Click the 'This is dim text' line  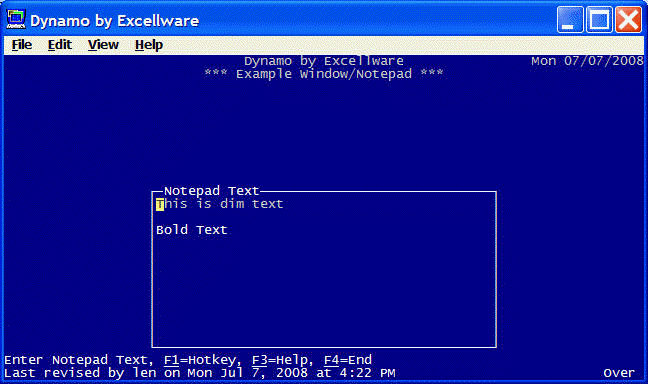tap(219, 204)
